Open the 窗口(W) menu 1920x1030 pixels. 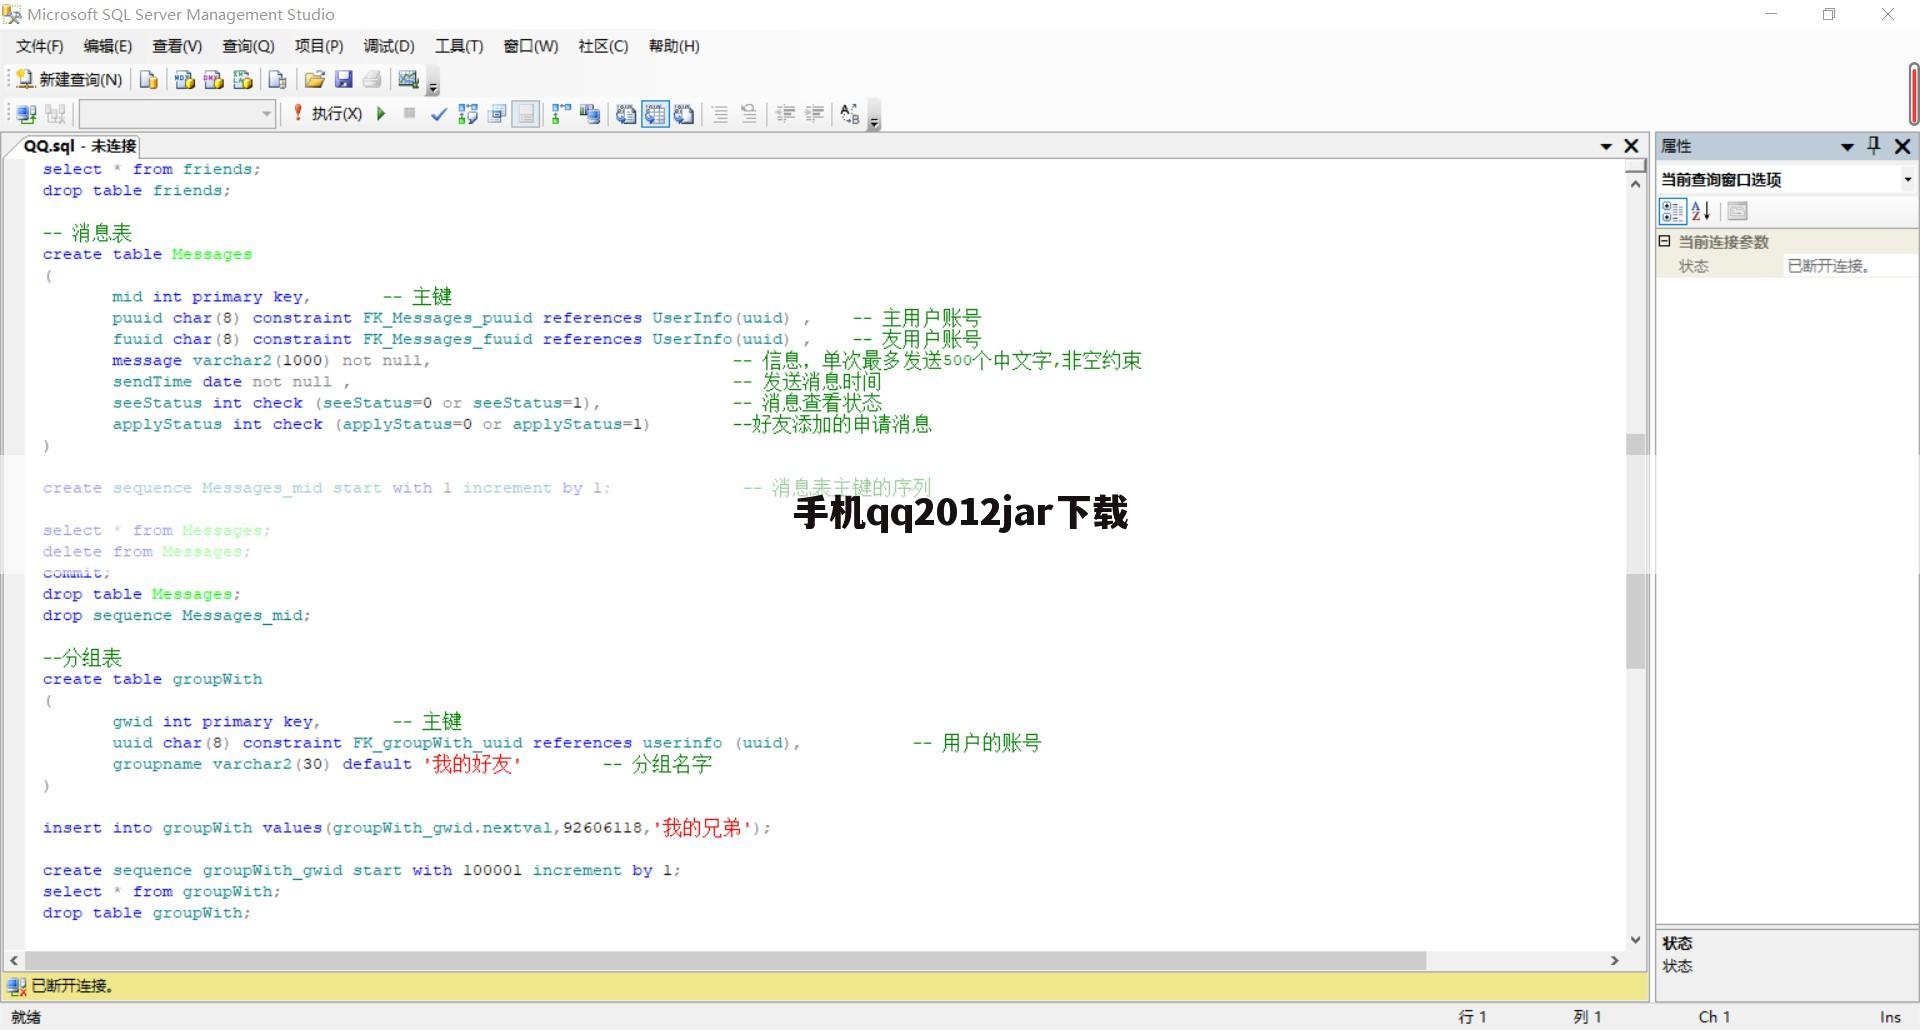531,46
